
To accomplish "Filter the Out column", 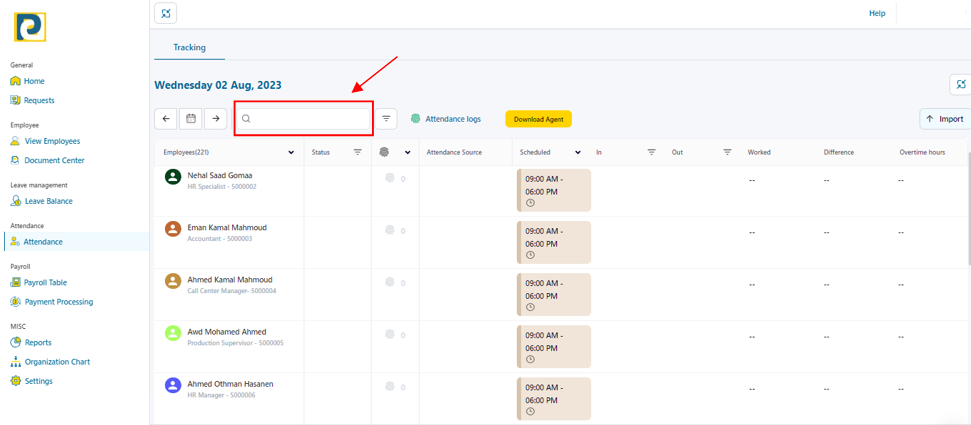I will [728, 152].
